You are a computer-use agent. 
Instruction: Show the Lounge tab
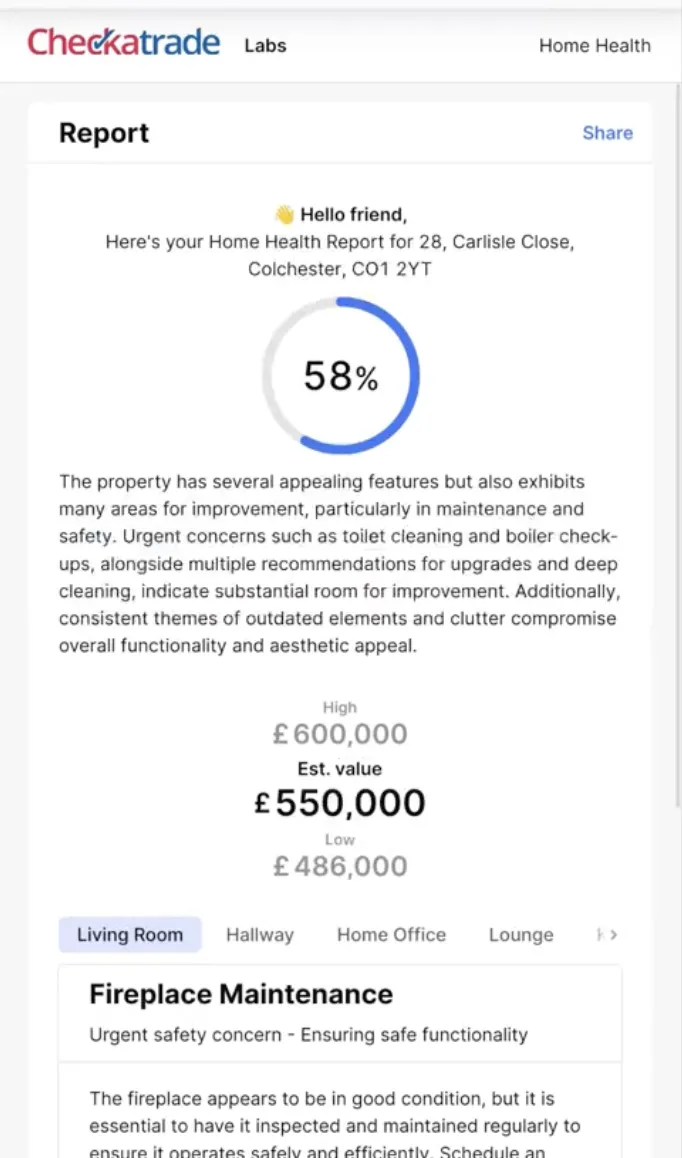click(x=521, y=935)
